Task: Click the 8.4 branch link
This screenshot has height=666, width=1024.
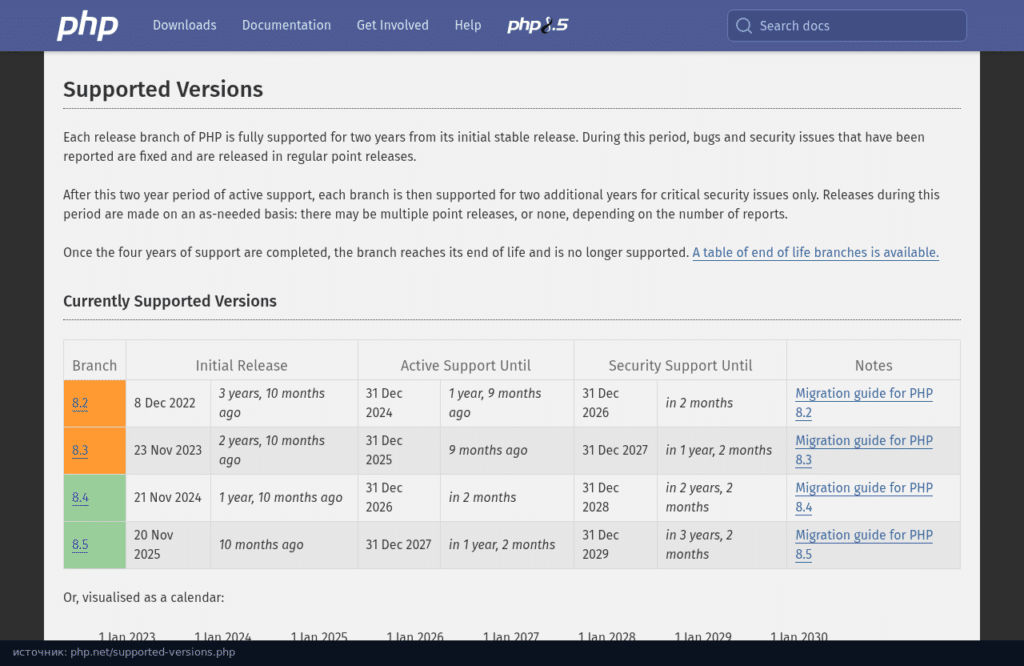Action: point(80,498)
